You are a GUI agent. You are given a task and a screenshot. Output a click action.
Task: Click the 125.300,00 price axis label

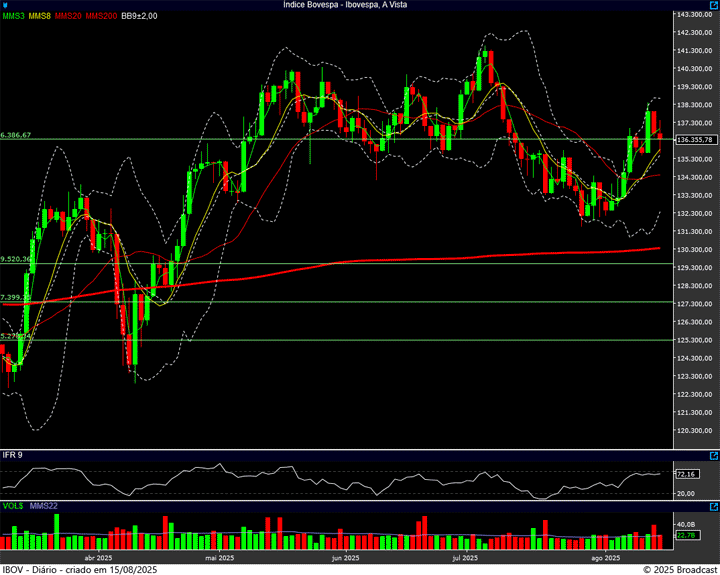[695, 340]
